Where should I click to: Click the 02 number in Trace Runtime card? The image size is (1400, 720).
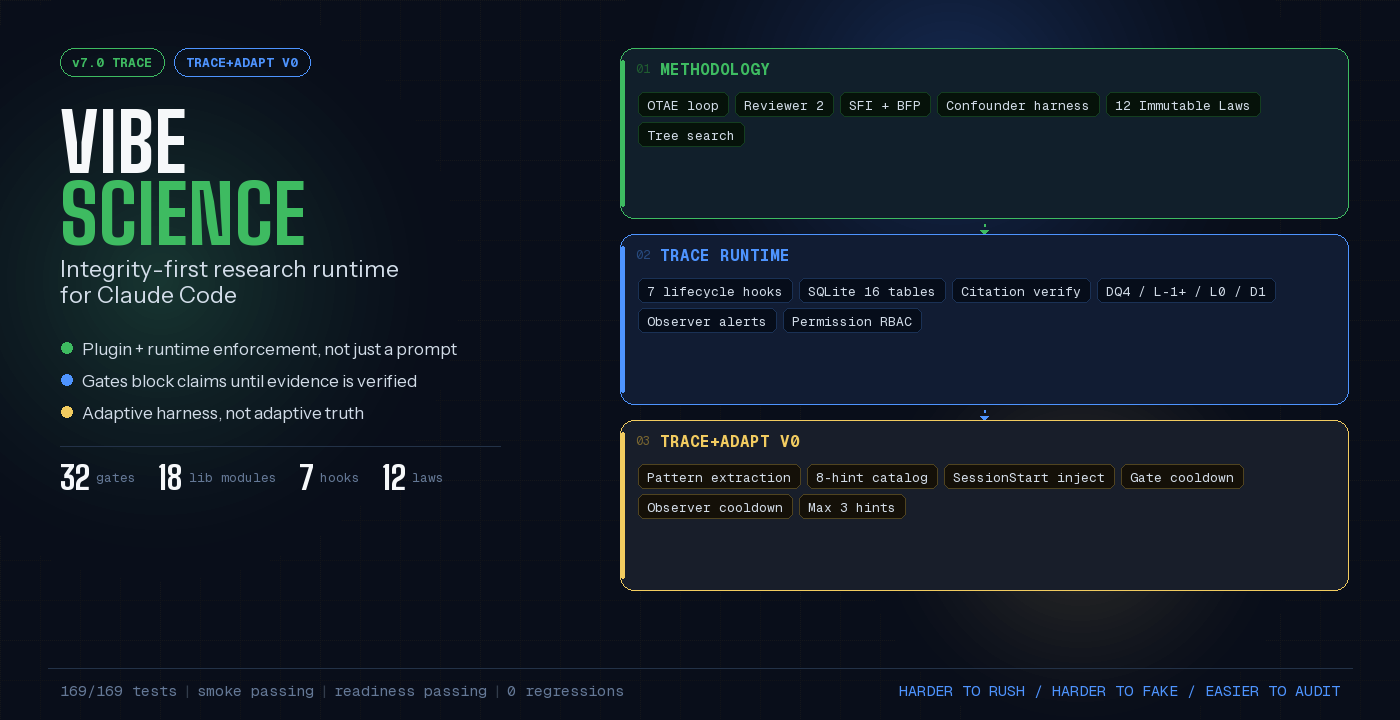pyautogui.click(x=643, y=255)
